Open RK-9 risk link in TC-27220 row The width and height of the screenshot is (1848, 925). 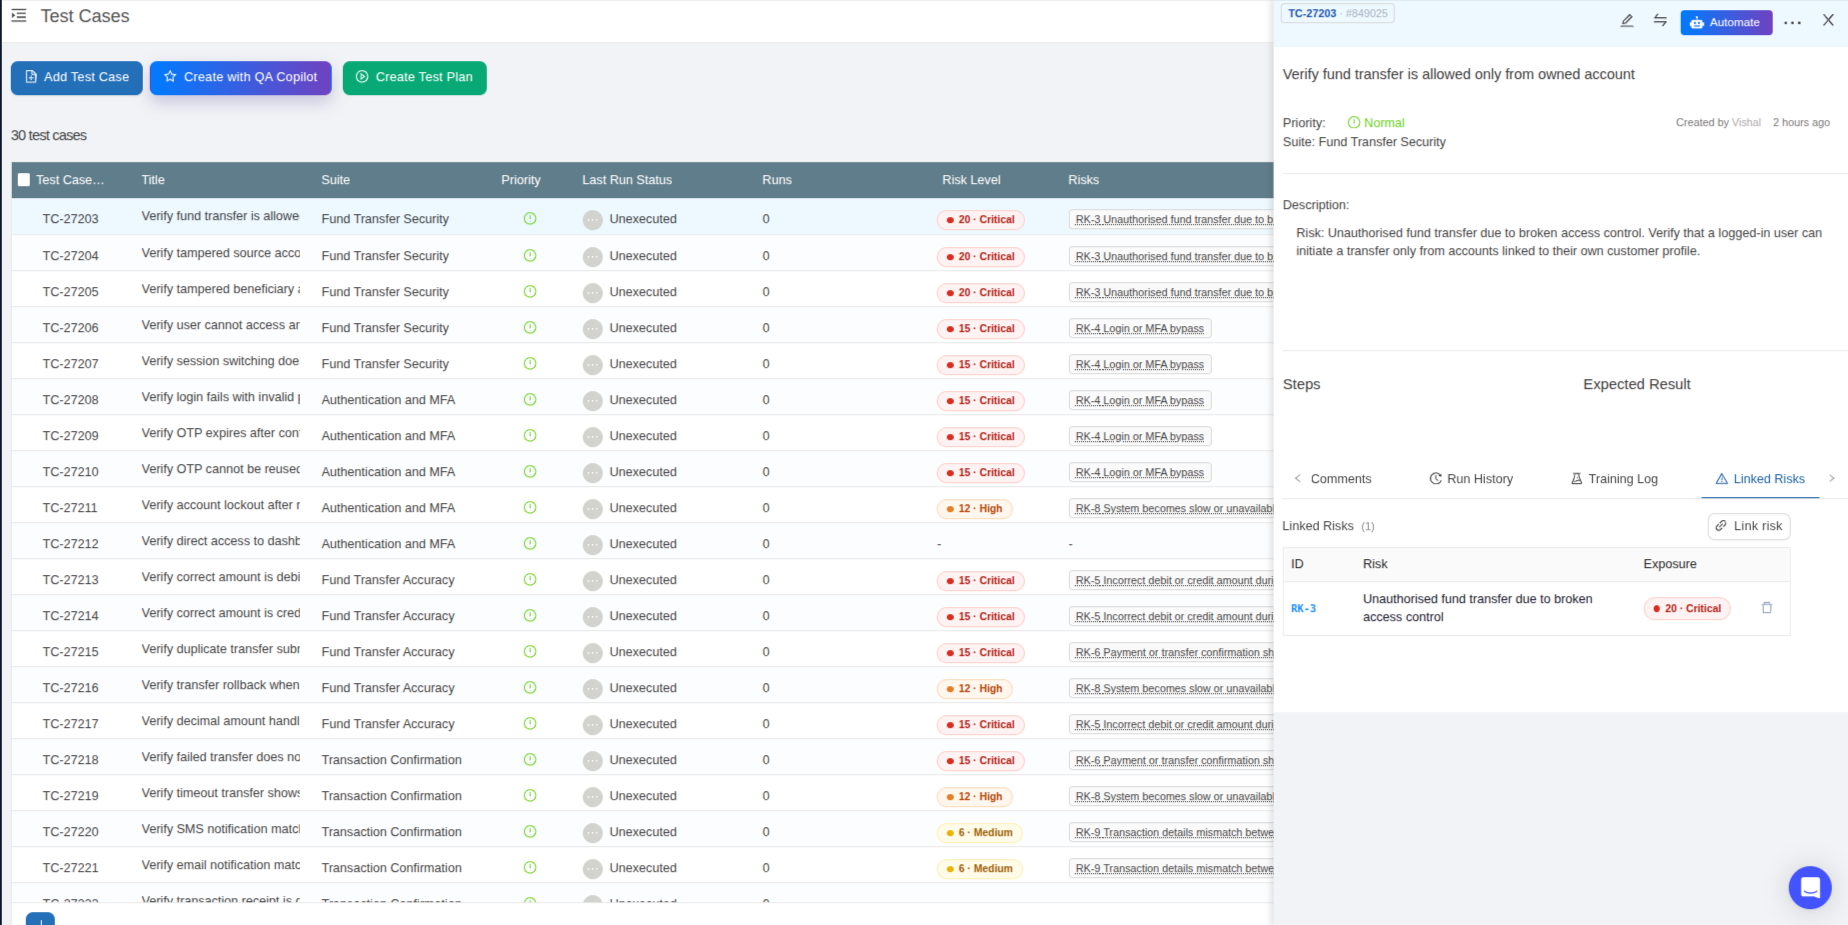click(x=1172, y=832)
